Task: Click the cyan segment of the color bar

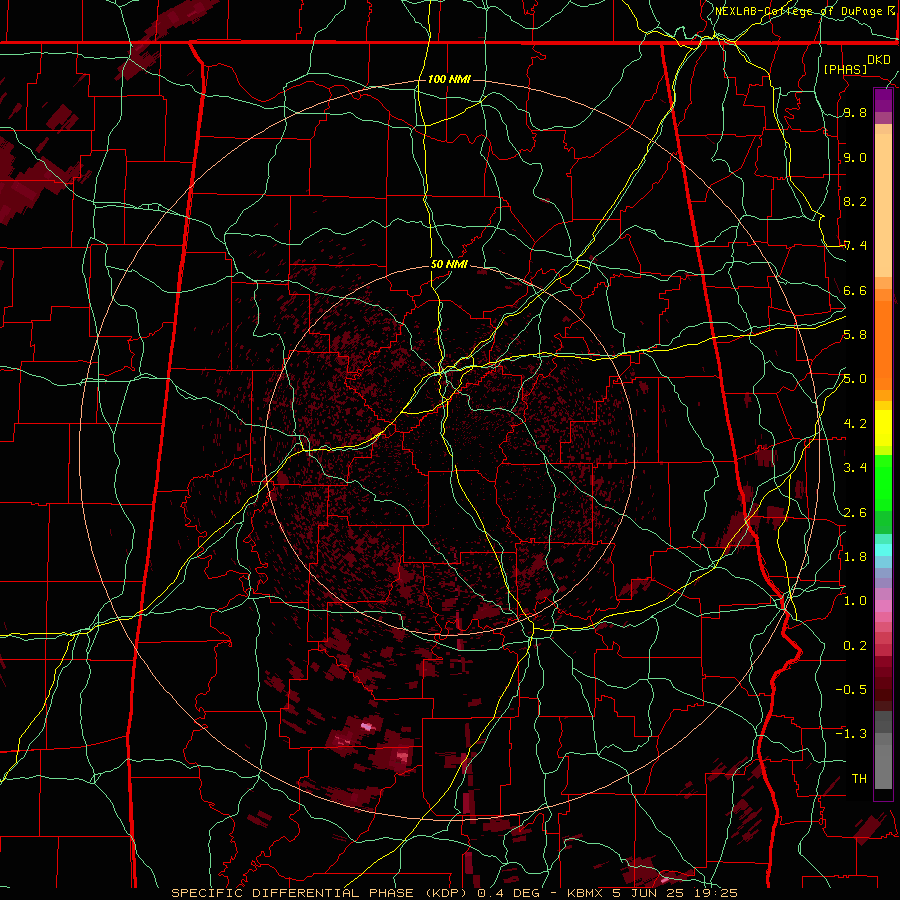Action: pos(883,550)
